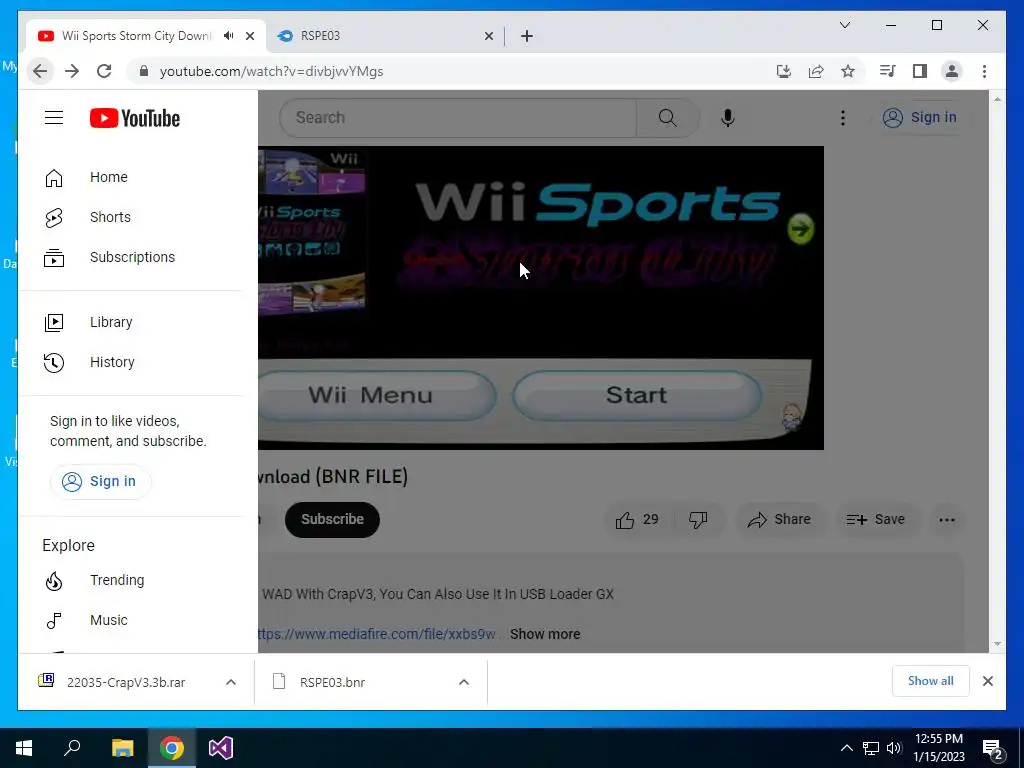Mute the Wii Sports tab audio icon

(x=228, y=36)
